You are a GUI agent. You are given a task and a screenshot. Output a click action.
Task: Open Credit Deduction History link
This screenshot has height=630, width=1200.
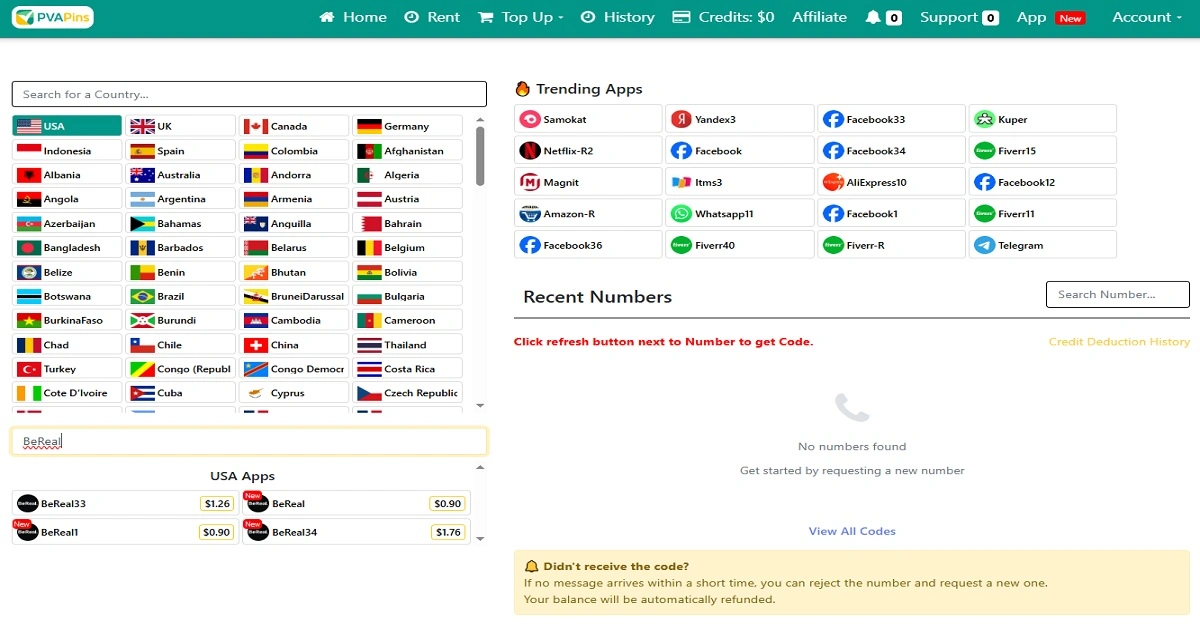click(1119, 342)
